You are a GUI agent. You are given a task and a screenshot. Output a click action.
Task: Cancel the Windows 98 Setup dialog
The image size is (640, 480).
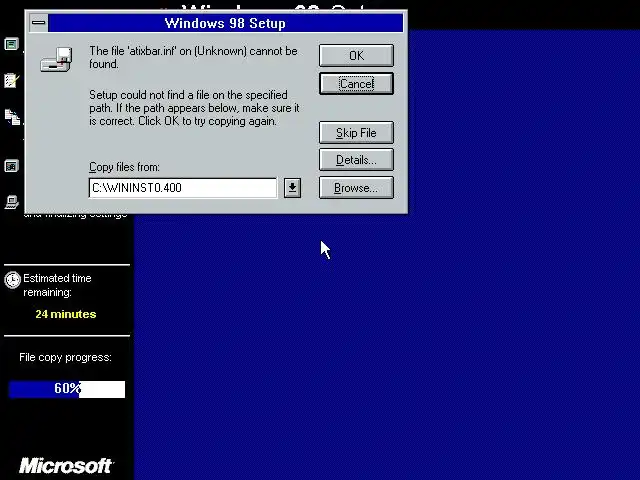[356, 84]
